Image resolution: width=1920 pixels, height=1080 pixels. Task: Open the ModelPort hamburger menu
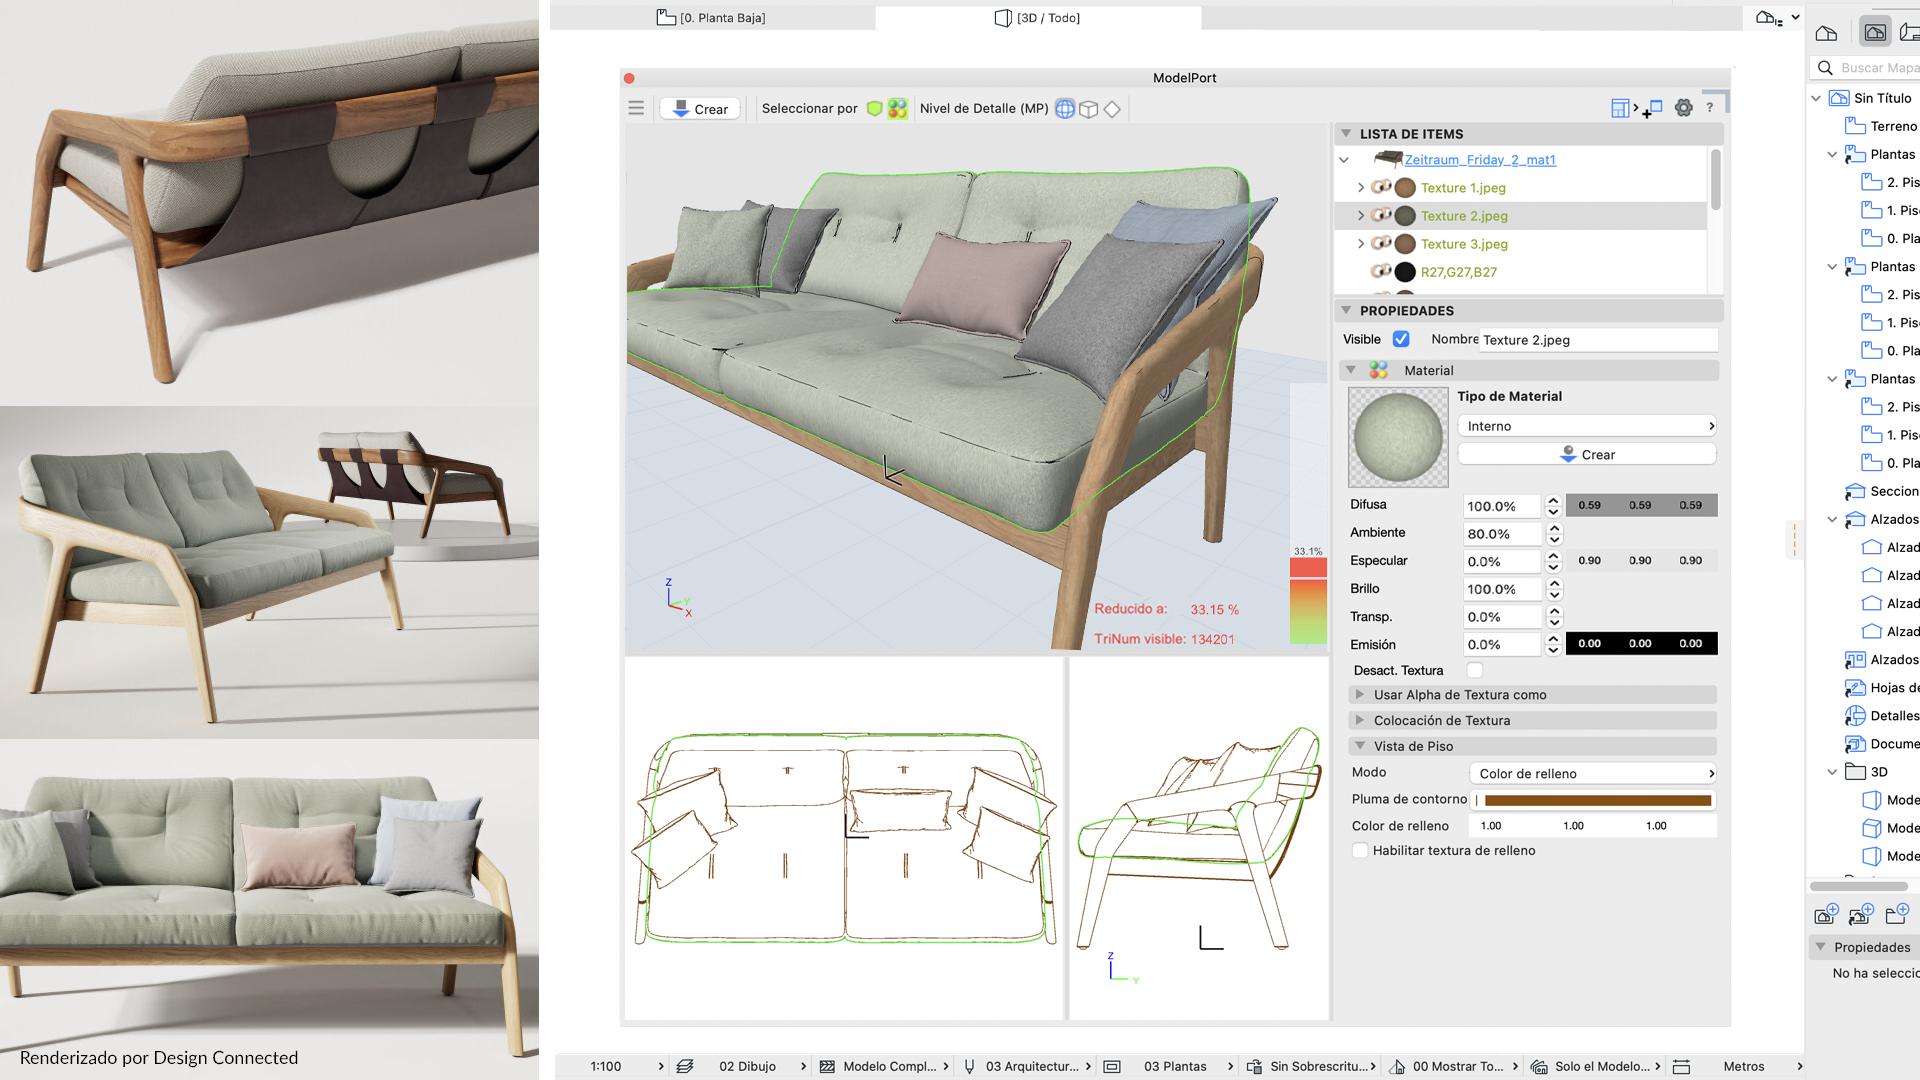pos(636,108)
